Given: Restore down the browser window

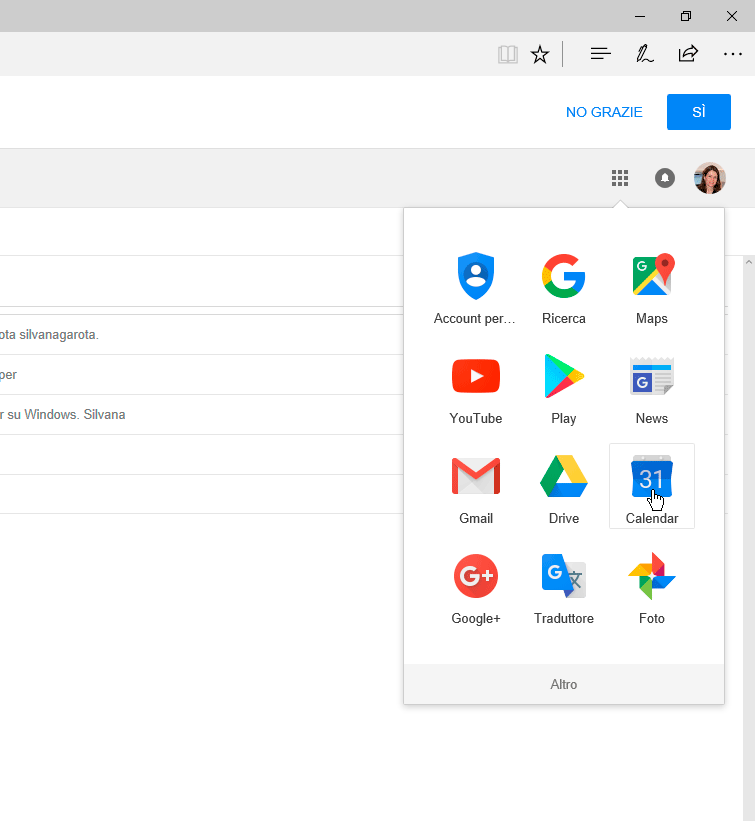Looking at the screenshot, I should (686, 16).
